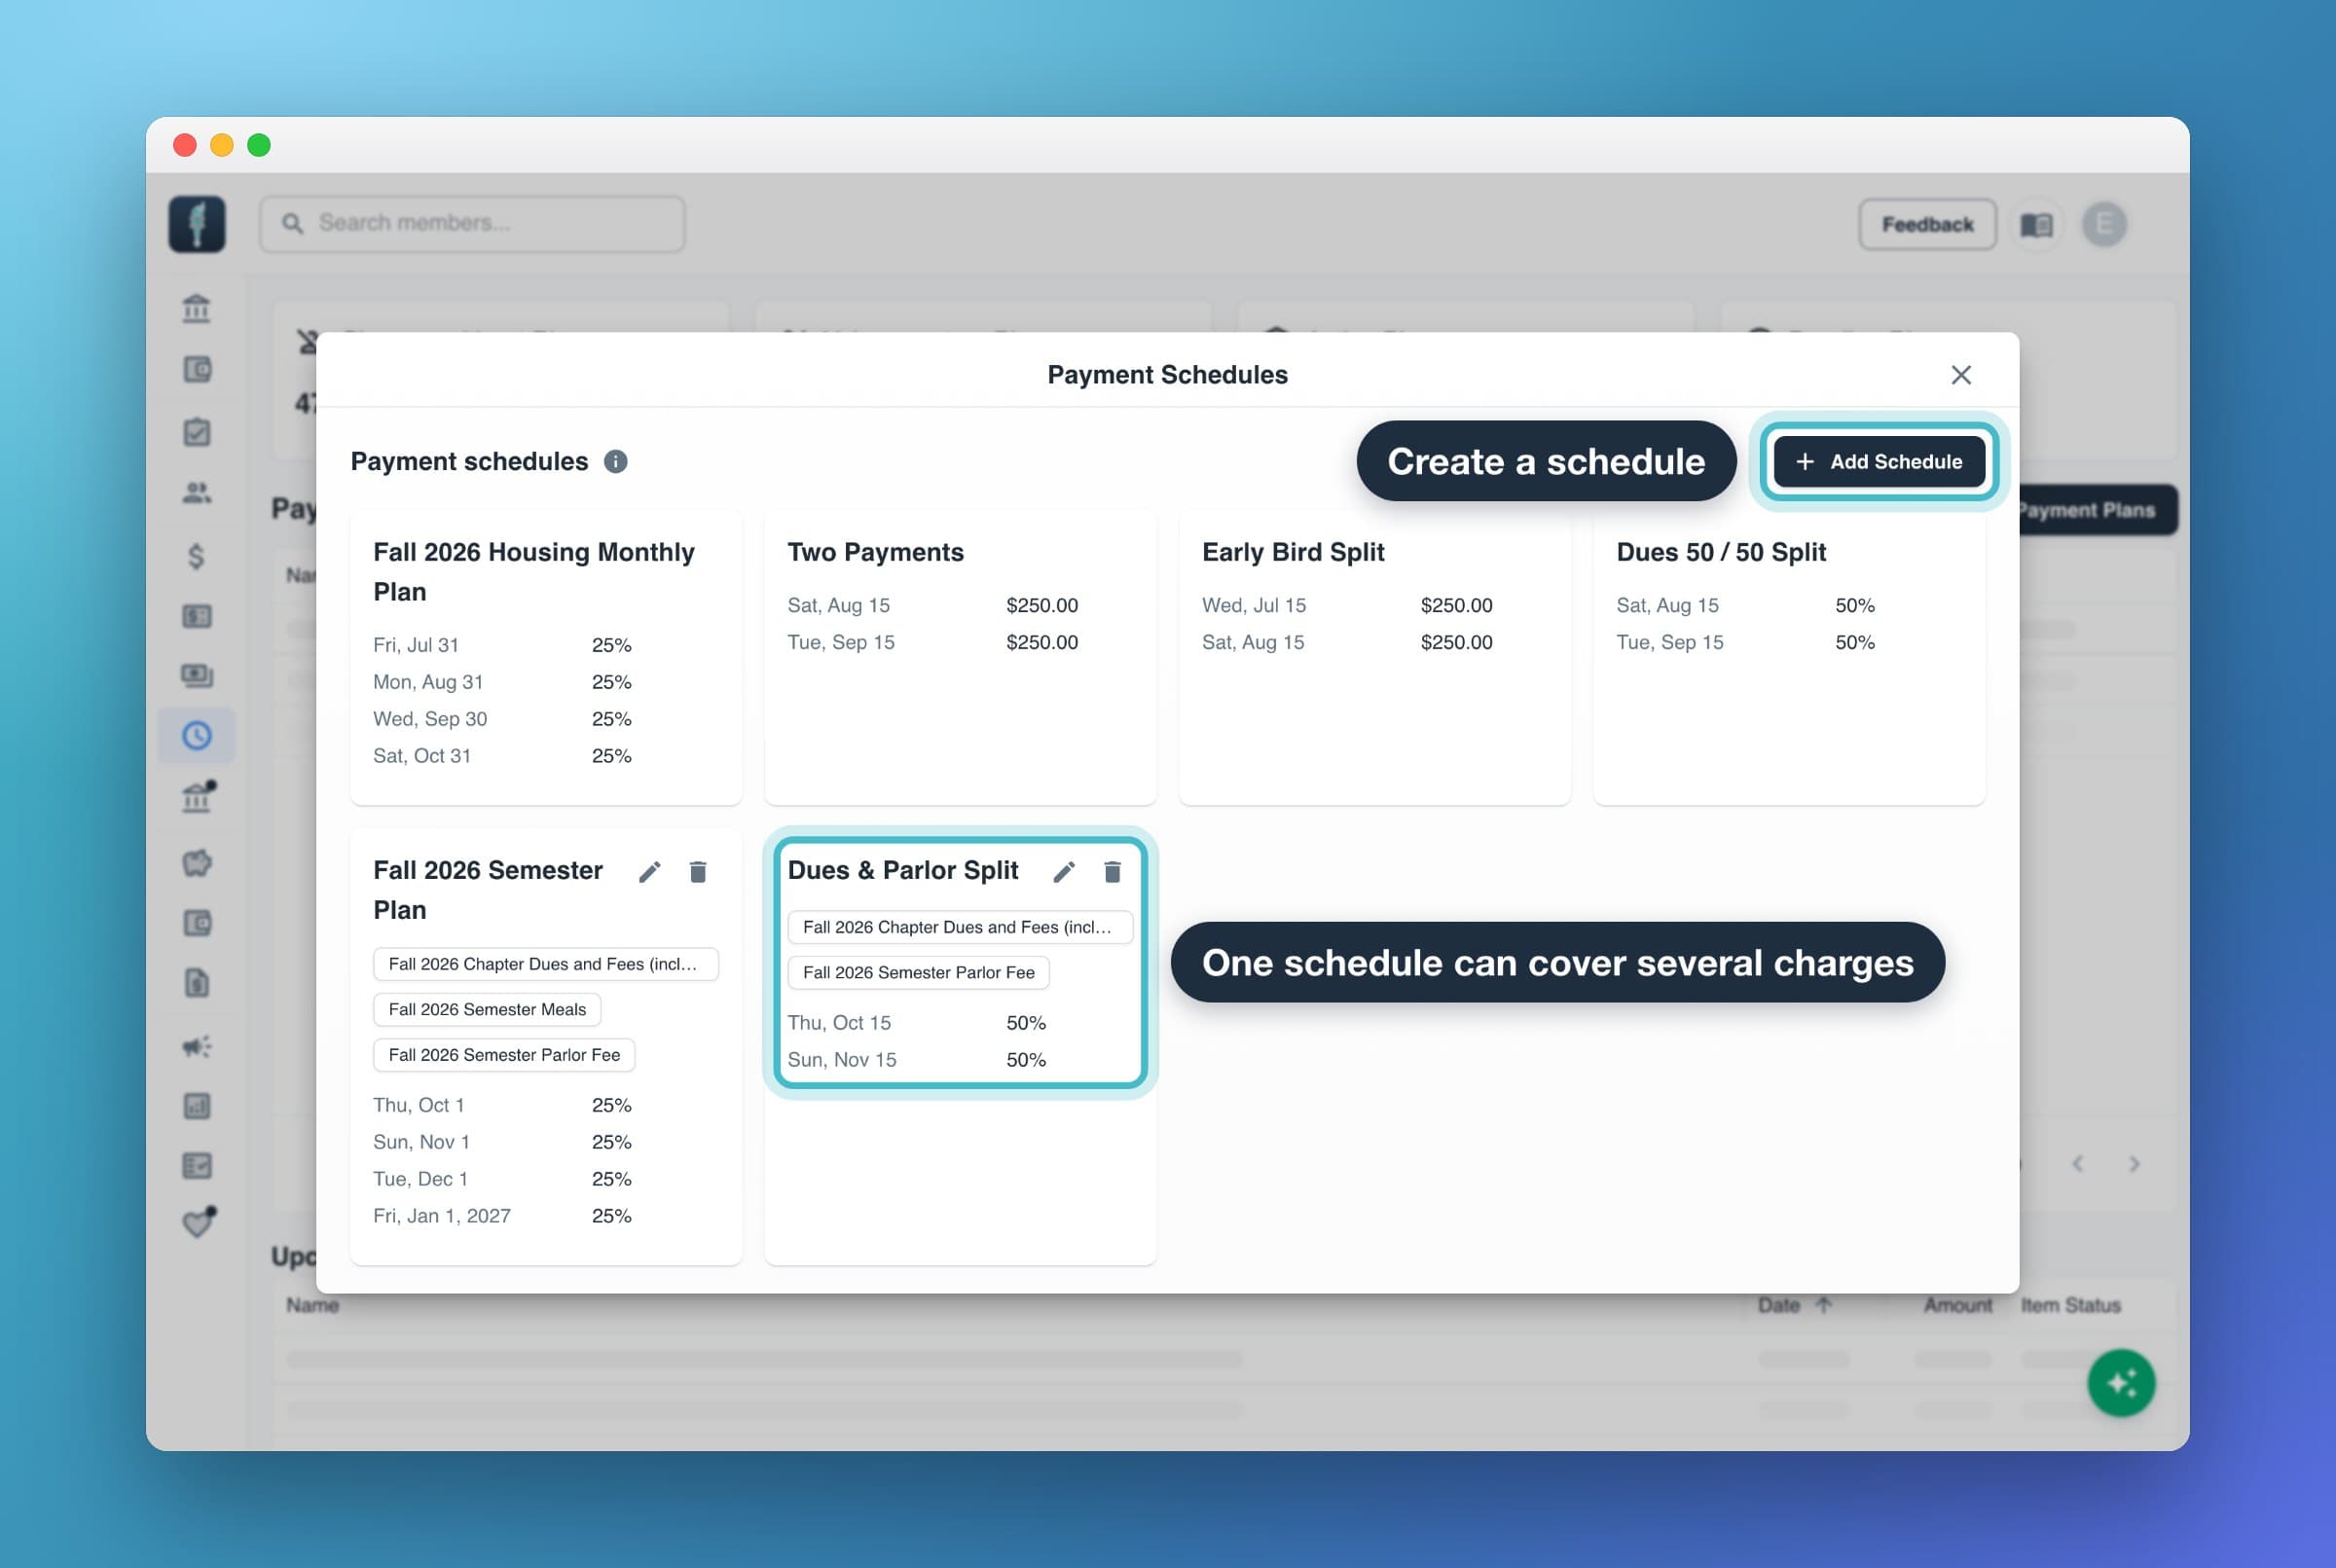Click the Item Status column header
The height and width of the screenshot is (1568, 2336).
point(2070,1305)
